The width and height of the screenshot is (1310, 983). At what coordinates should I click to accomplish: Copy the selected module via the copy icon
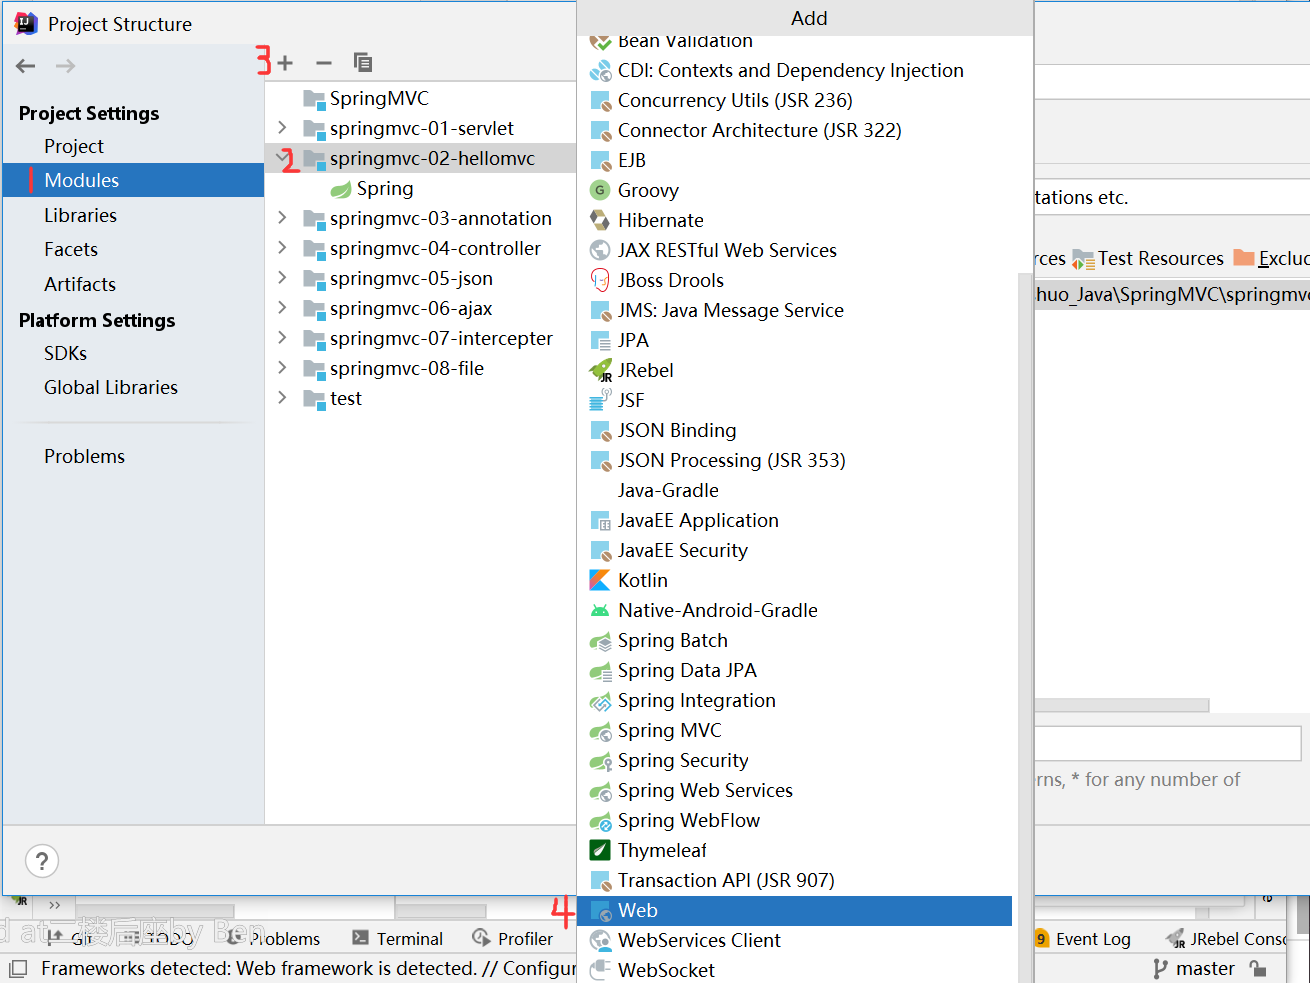click(x=362, y=62)
